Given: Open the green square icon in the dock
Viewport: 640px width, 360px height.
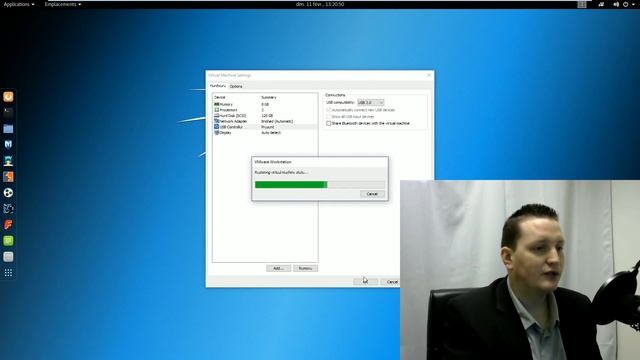Looking at the screenshot, I should point(8,241).
